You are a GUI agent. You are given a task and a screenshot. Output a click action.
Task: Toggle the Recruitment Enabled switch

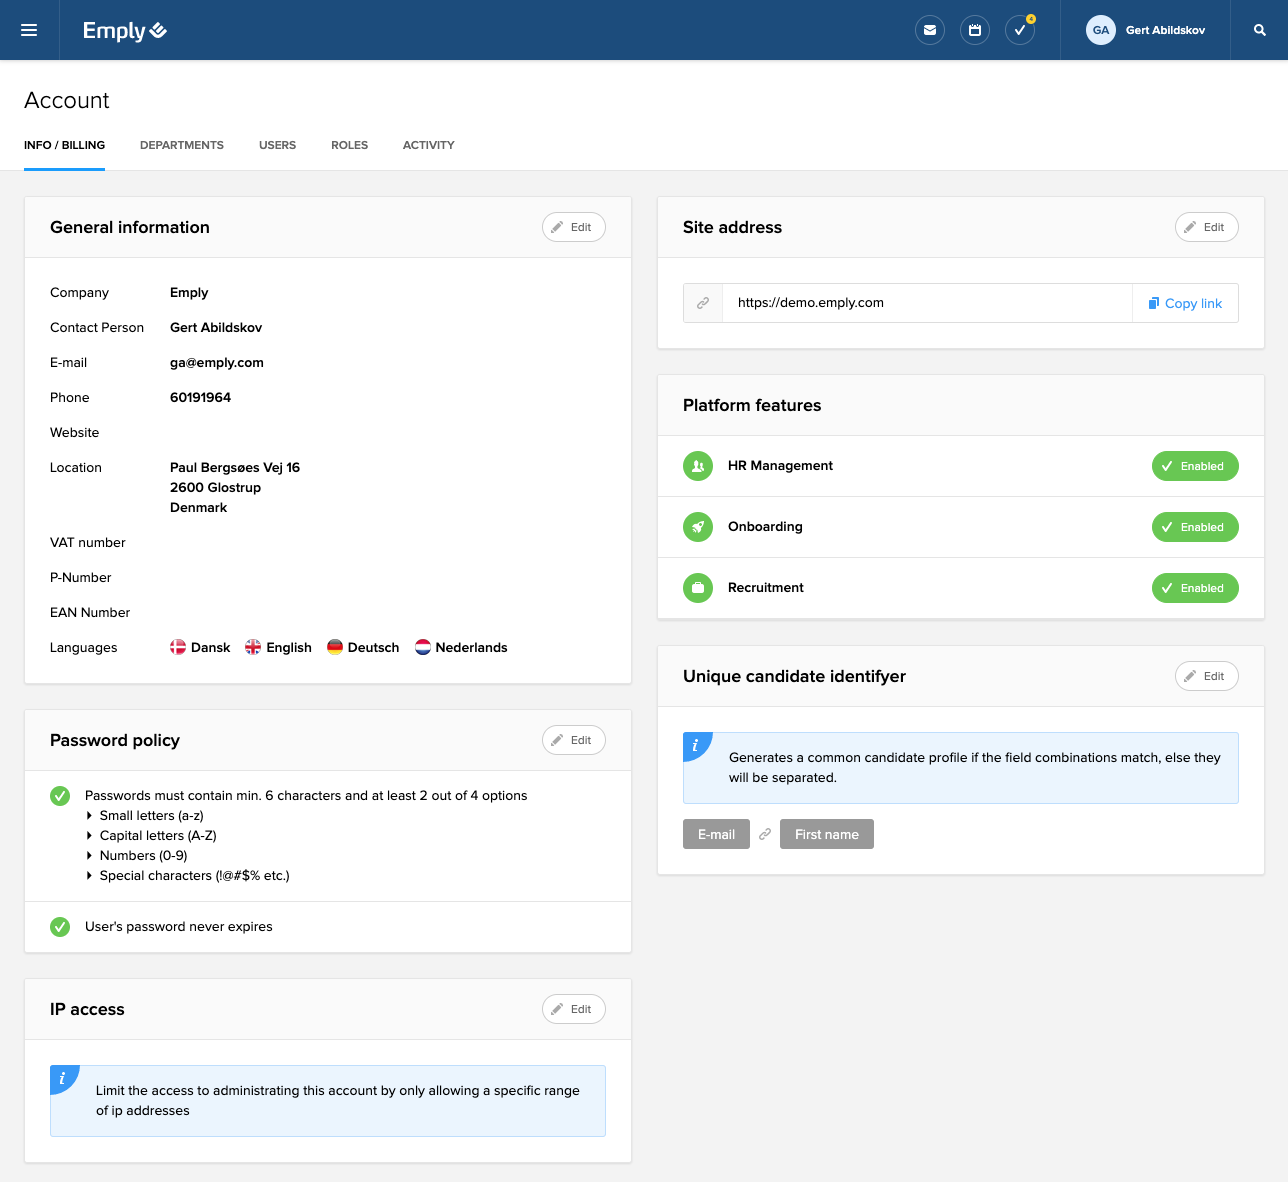[x=1195, y=588]
